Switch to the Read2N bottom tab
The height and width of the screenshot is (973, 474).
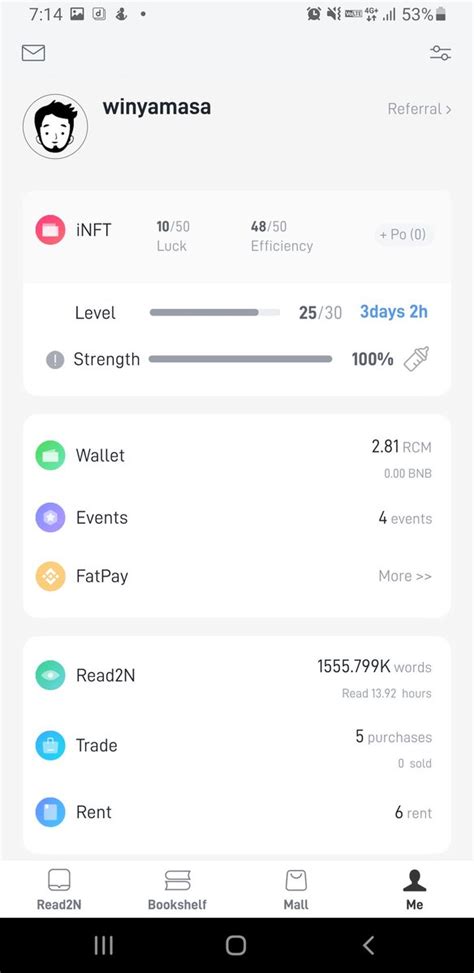point(59,889)
